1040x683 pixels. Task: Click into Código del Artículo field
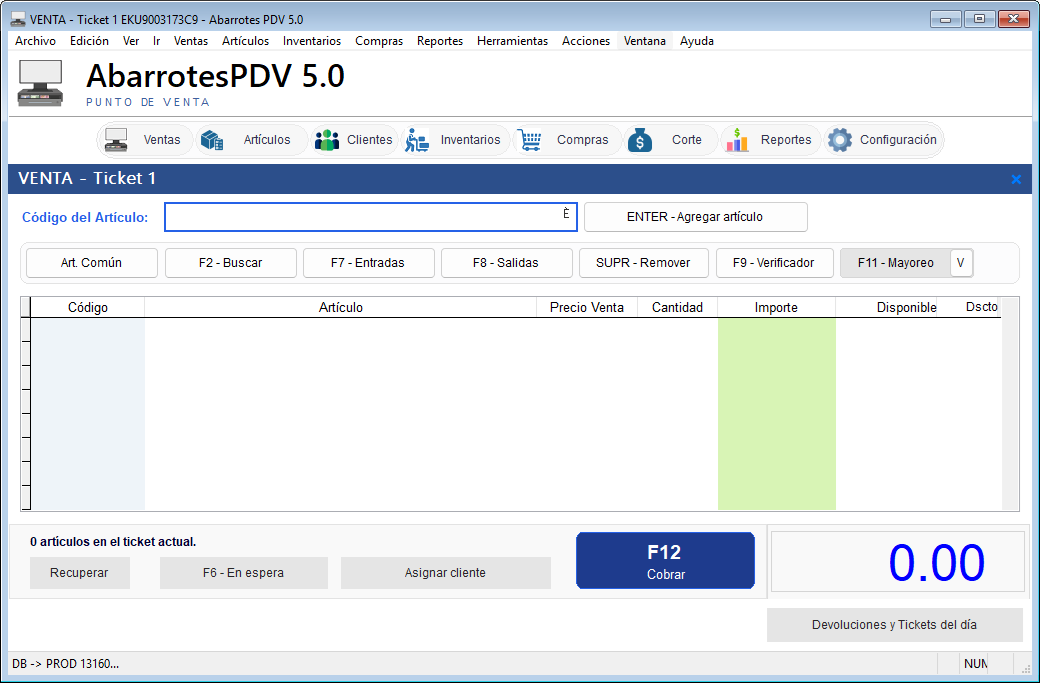pyautogui.click(x=371, y=217)
